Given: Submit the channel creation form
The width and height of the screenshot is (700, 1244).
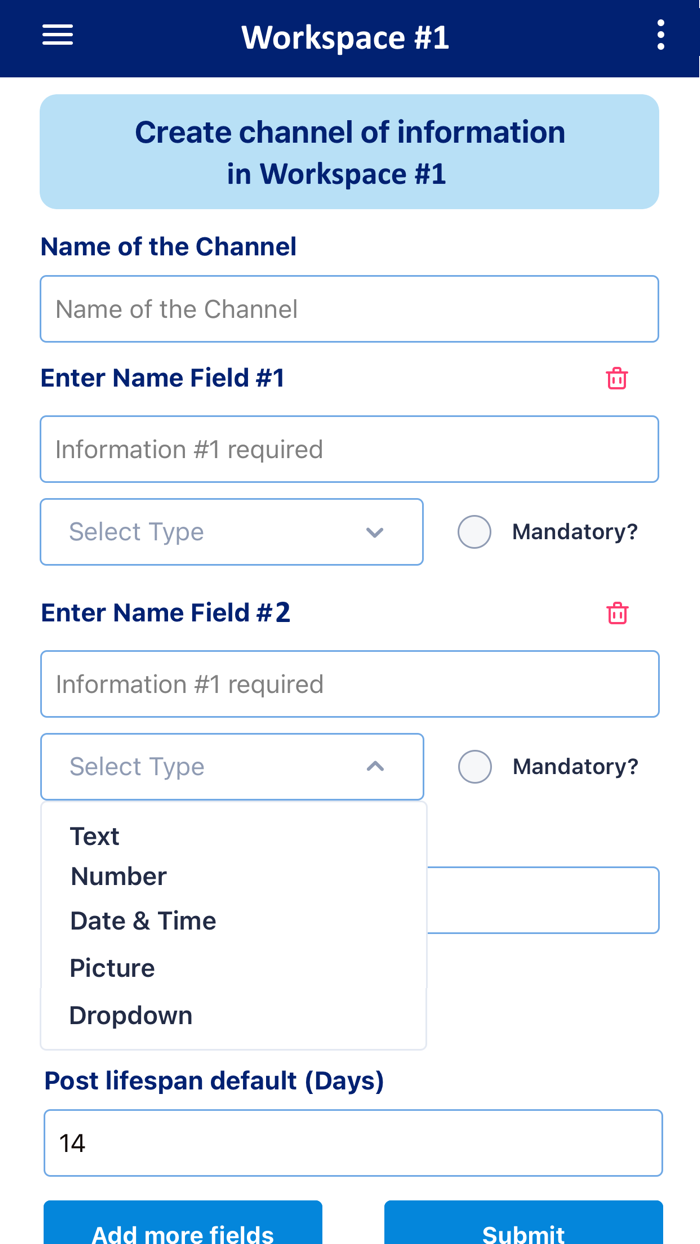Looking at the screenshot, I should 523,1228.
